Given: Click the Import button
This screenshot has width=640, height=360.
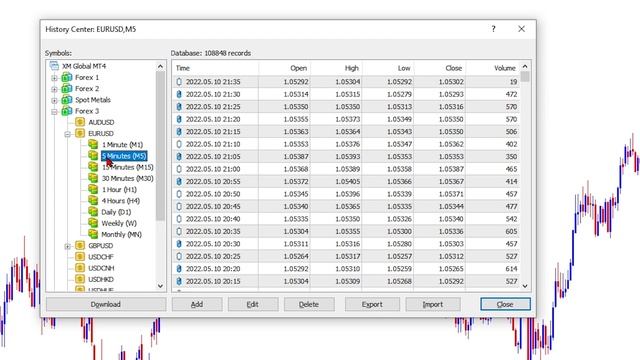Looking at the screenshot, I should (433, 304).
